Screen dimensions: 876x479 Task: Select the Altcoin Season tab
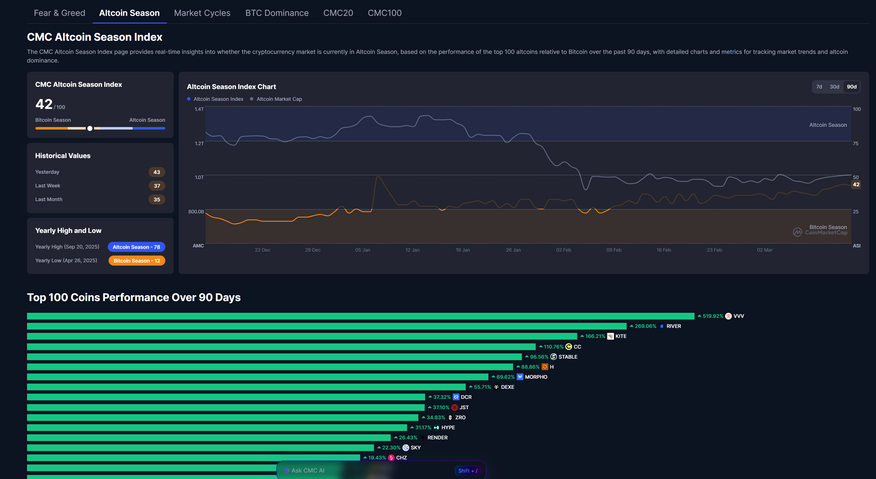[129, 13]
